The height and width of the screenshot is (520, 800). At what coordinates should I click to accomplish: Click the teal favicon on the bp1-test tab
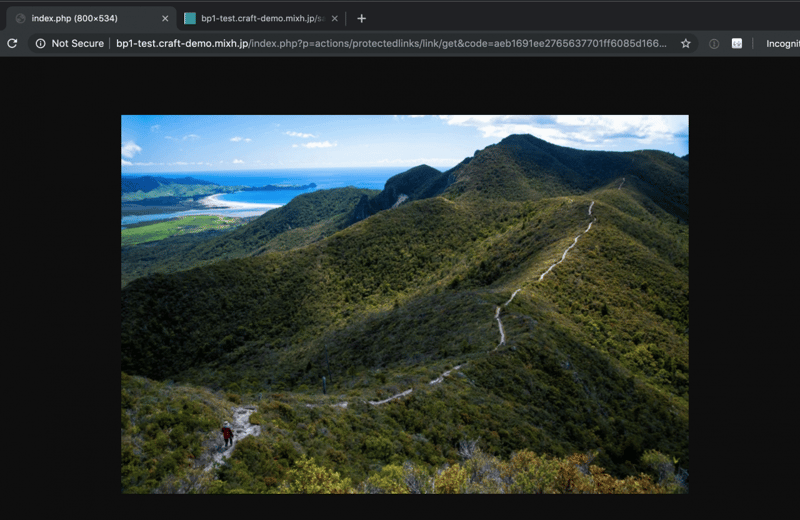tap(190, 18)
